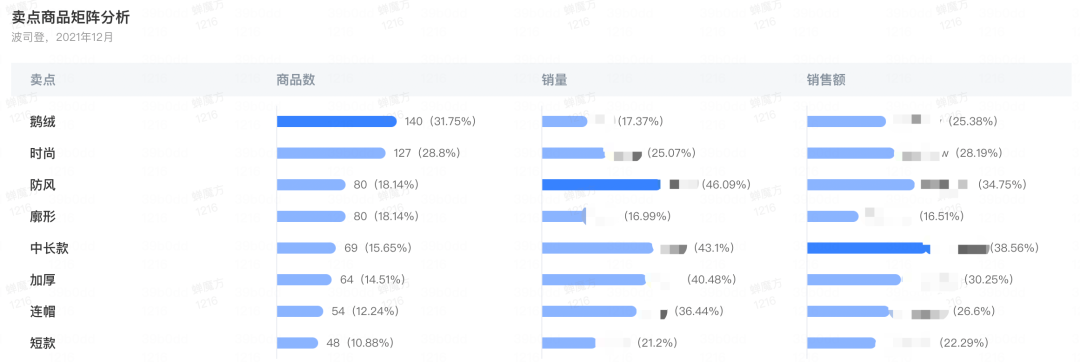Select the 廓形 row label

point(43,216)
